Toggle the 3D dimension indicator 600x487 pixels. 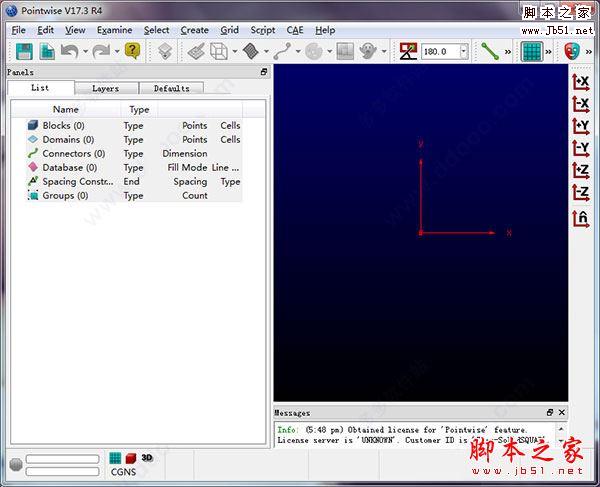[146, 458]
